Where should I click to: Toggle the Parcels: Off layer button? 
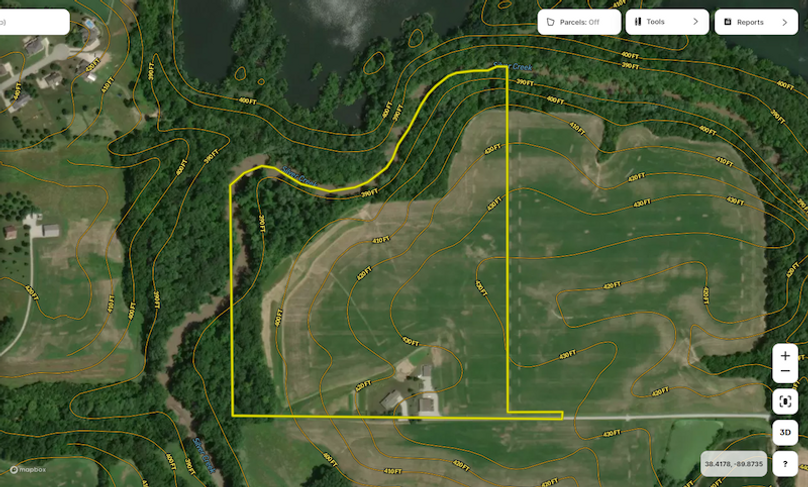[x=579, y=22]
